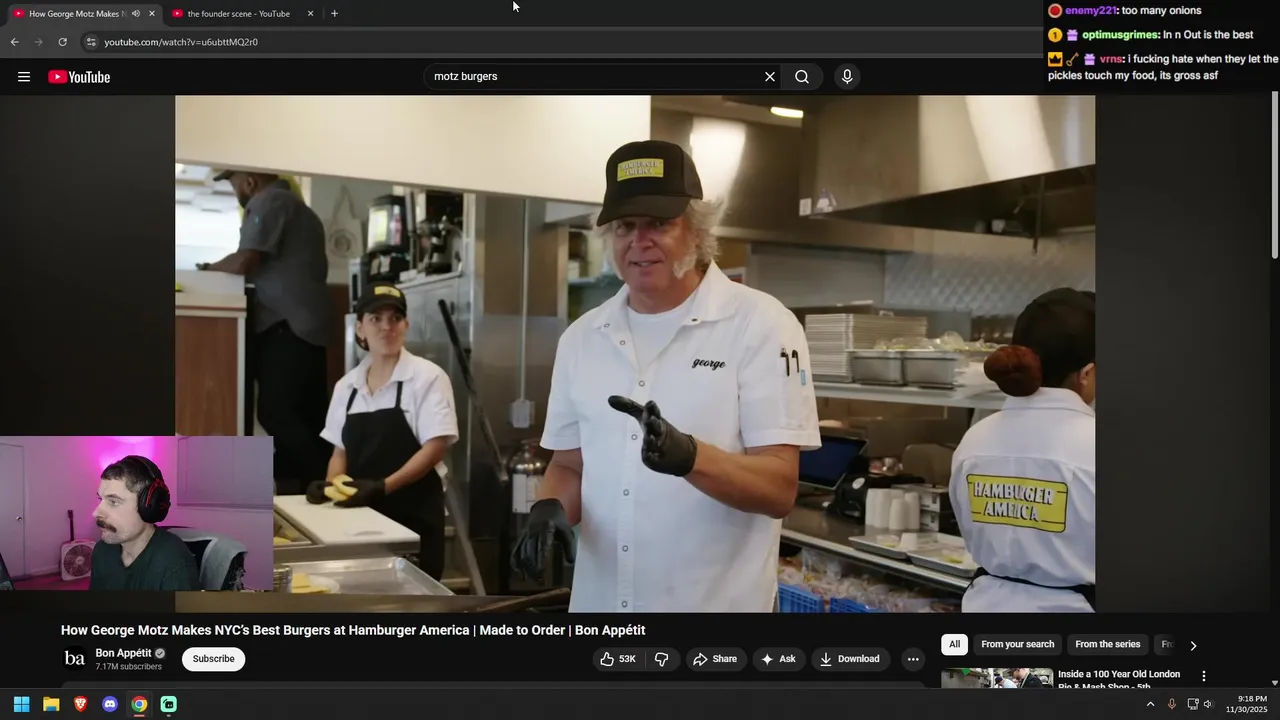
Task: Open the London Pie & Mash thumbnail
Action: (x=997, y=678)
